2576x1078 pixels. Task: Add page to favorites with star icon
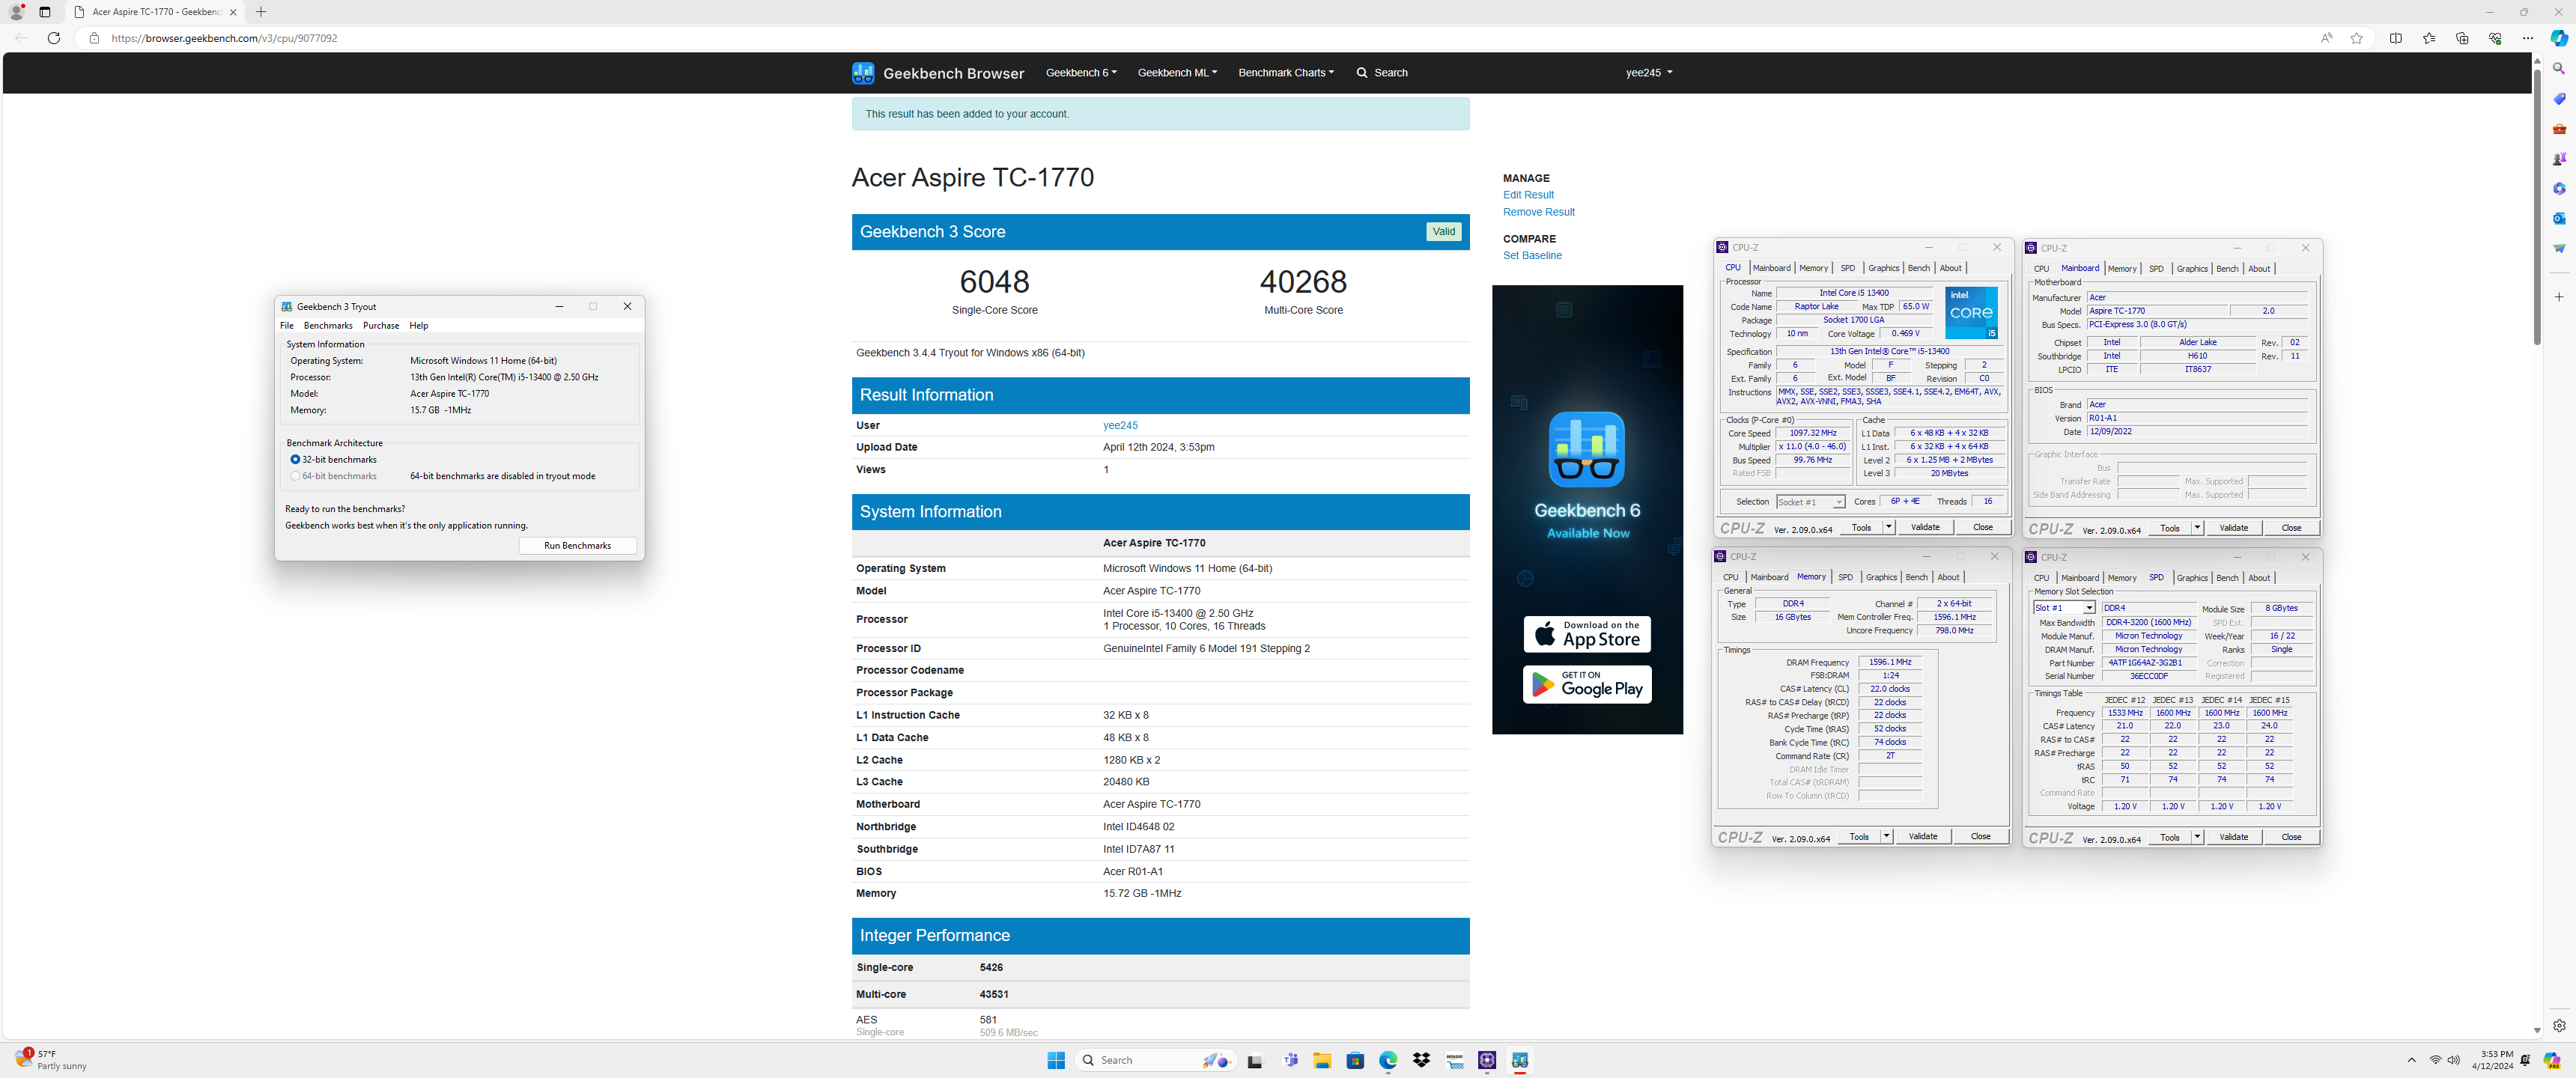[x=2357, y=38]
